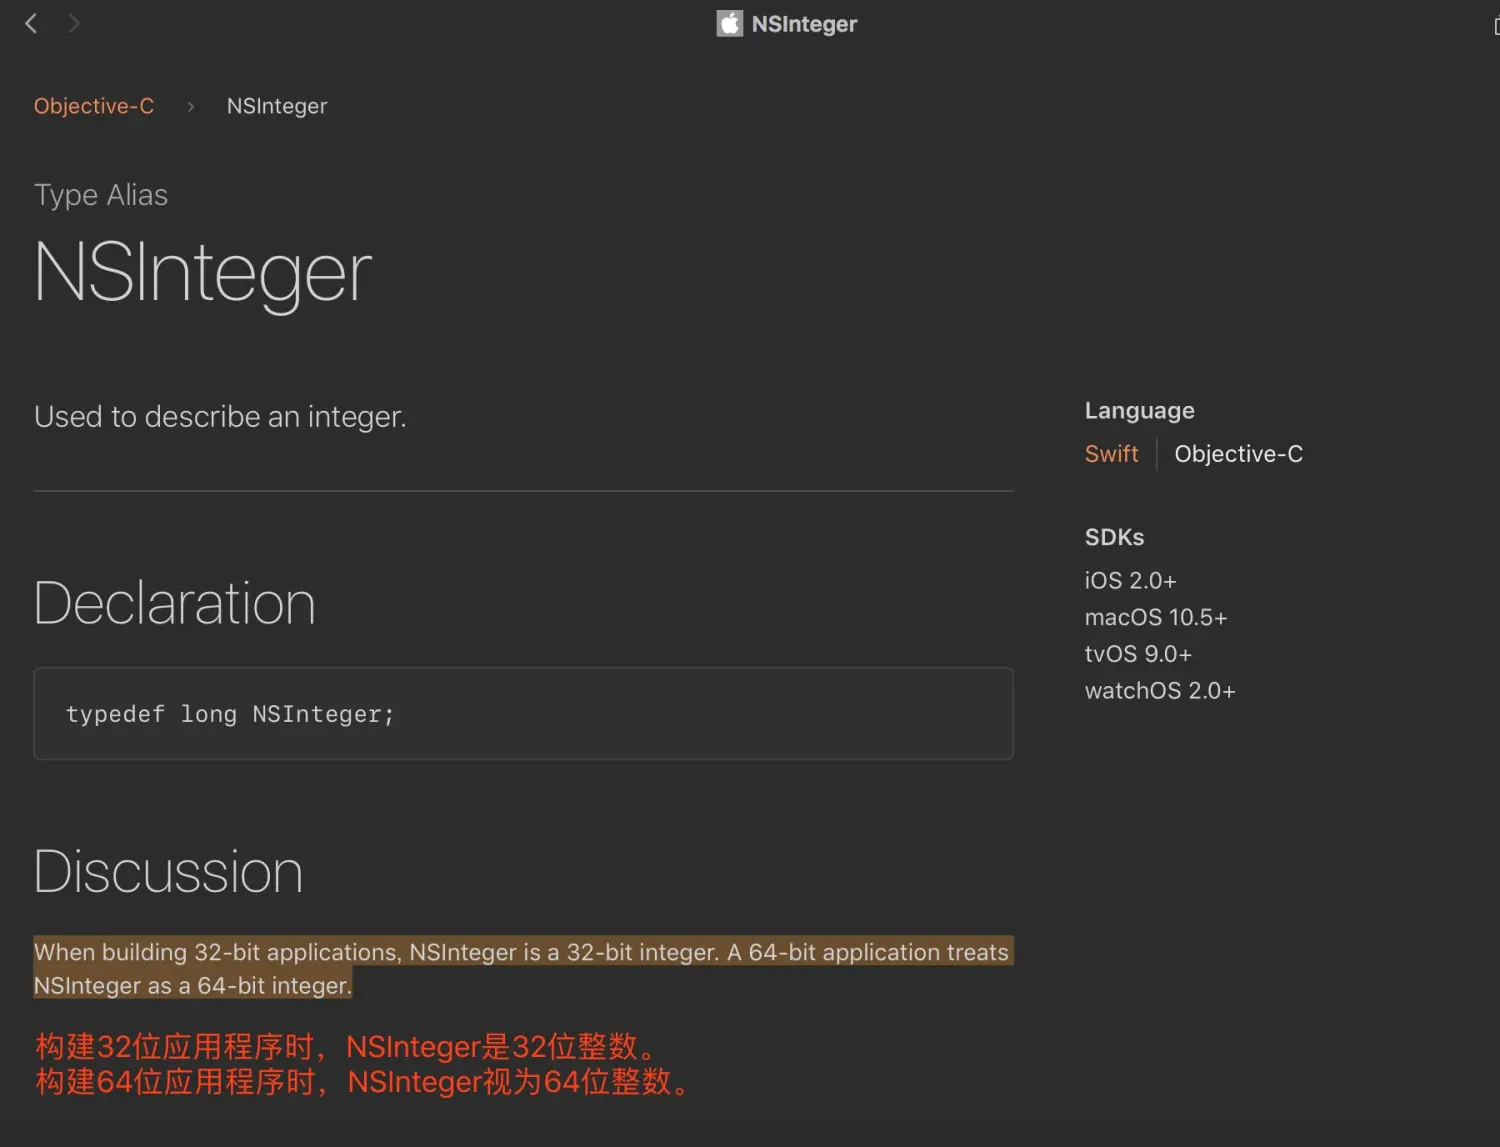Click the SDKs sidebar heading
1500x1147 pixels.
coord(1114,537)
